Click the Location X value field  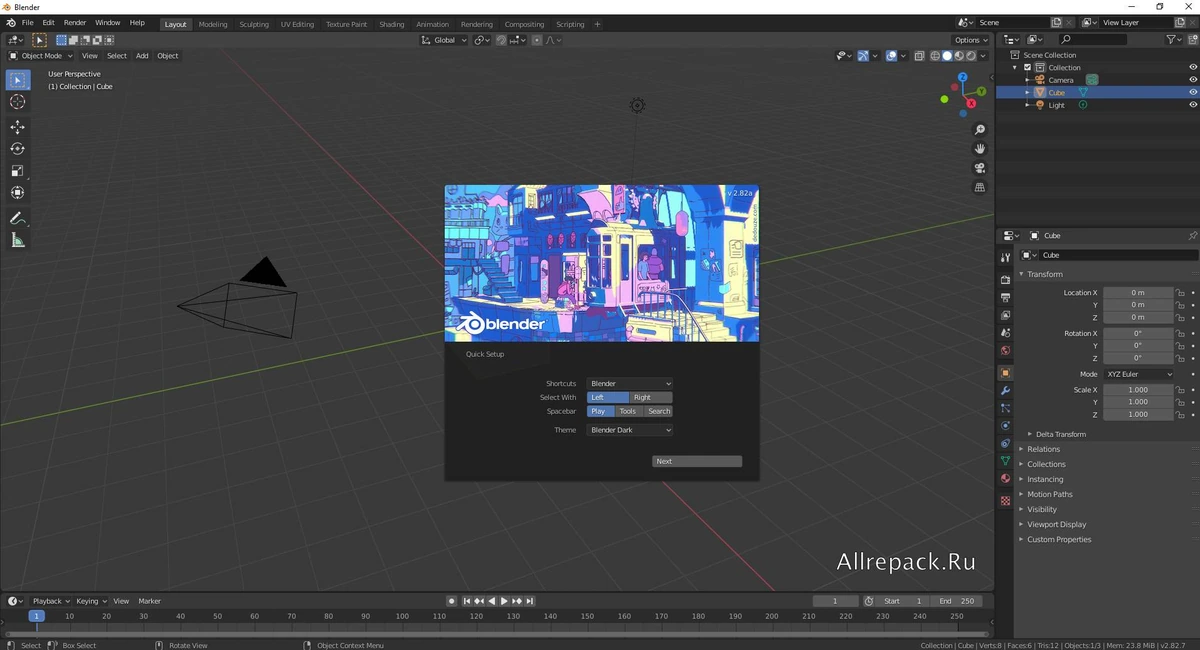click(1138, 293)
